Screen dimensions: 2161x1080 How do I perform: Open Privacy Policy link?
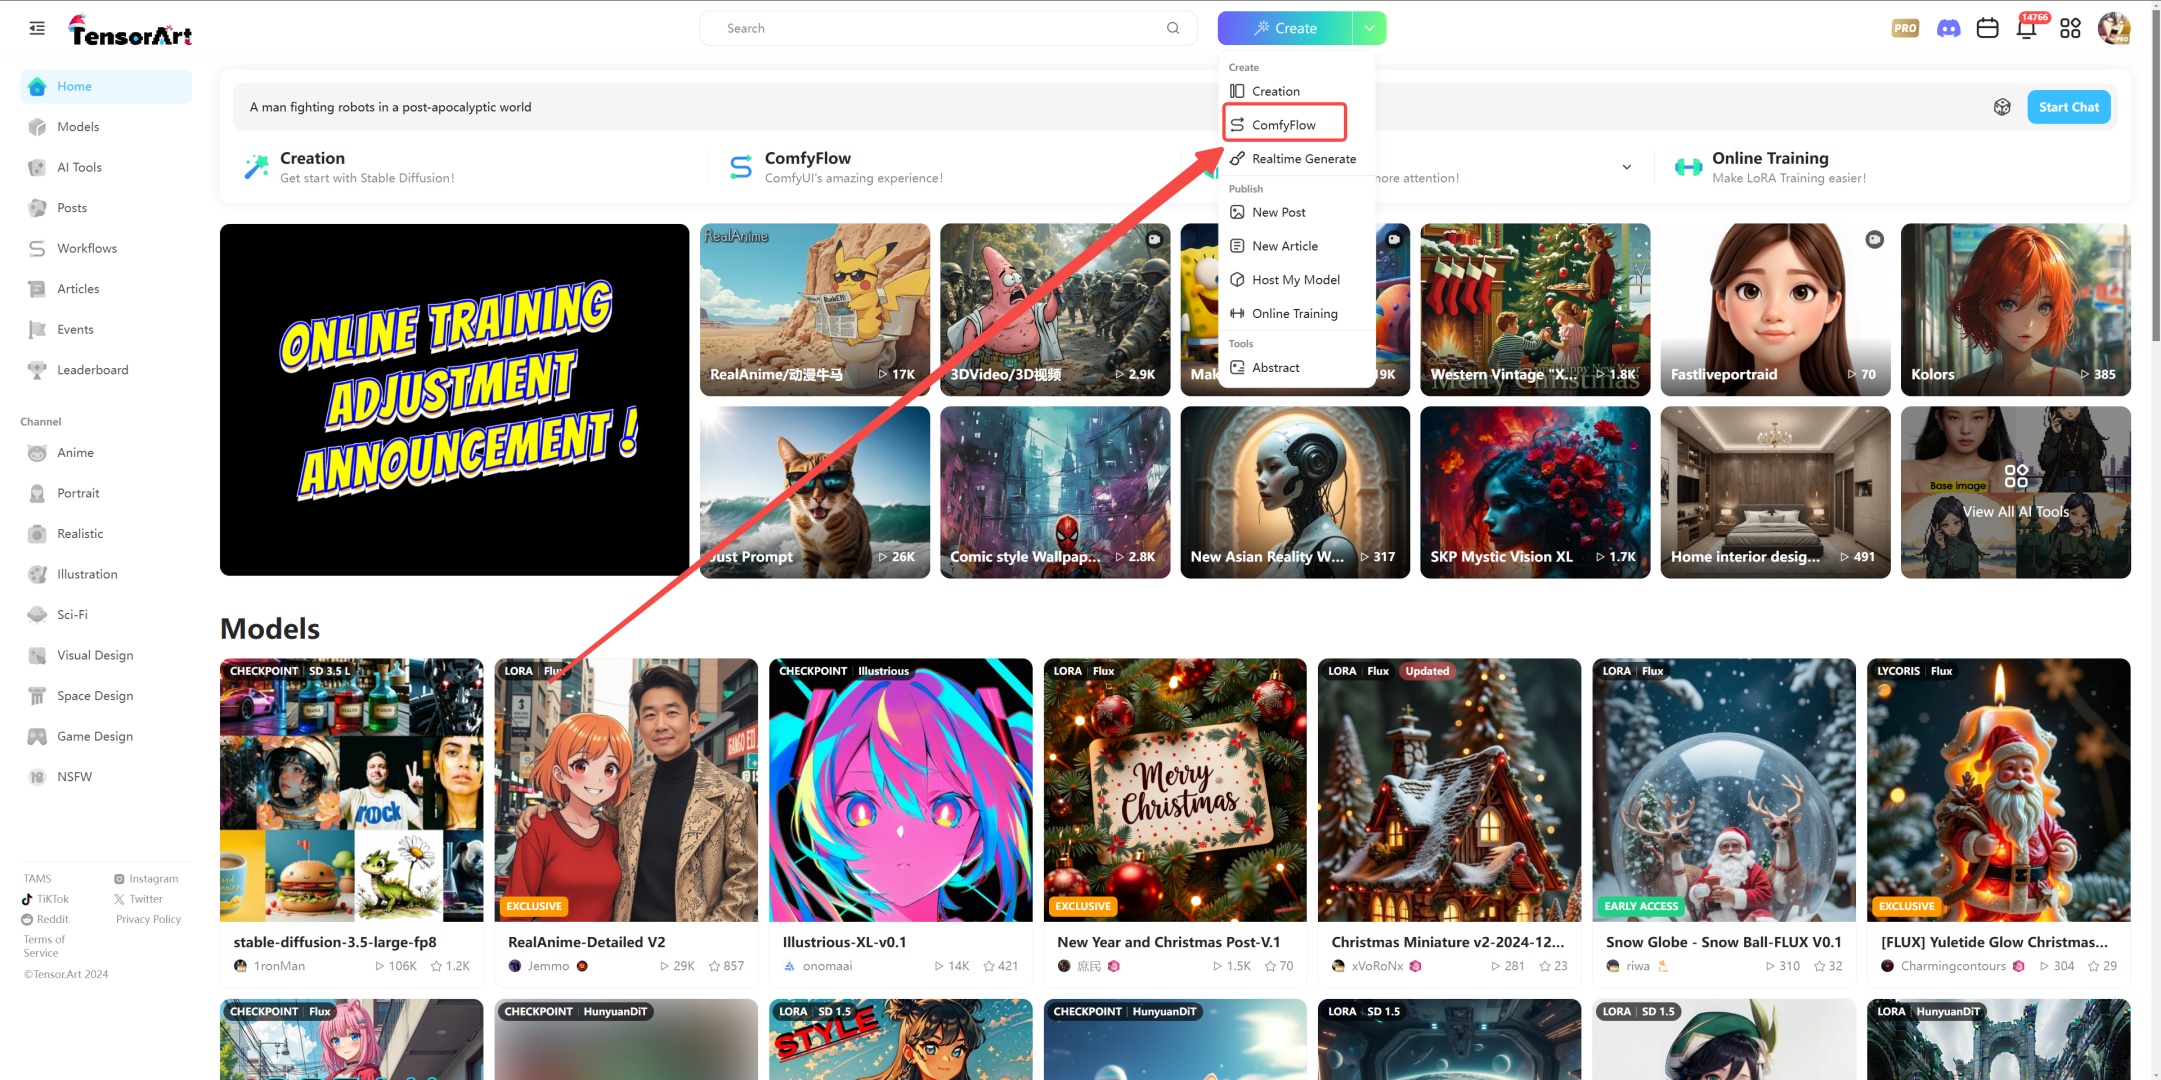coord(148,919)
